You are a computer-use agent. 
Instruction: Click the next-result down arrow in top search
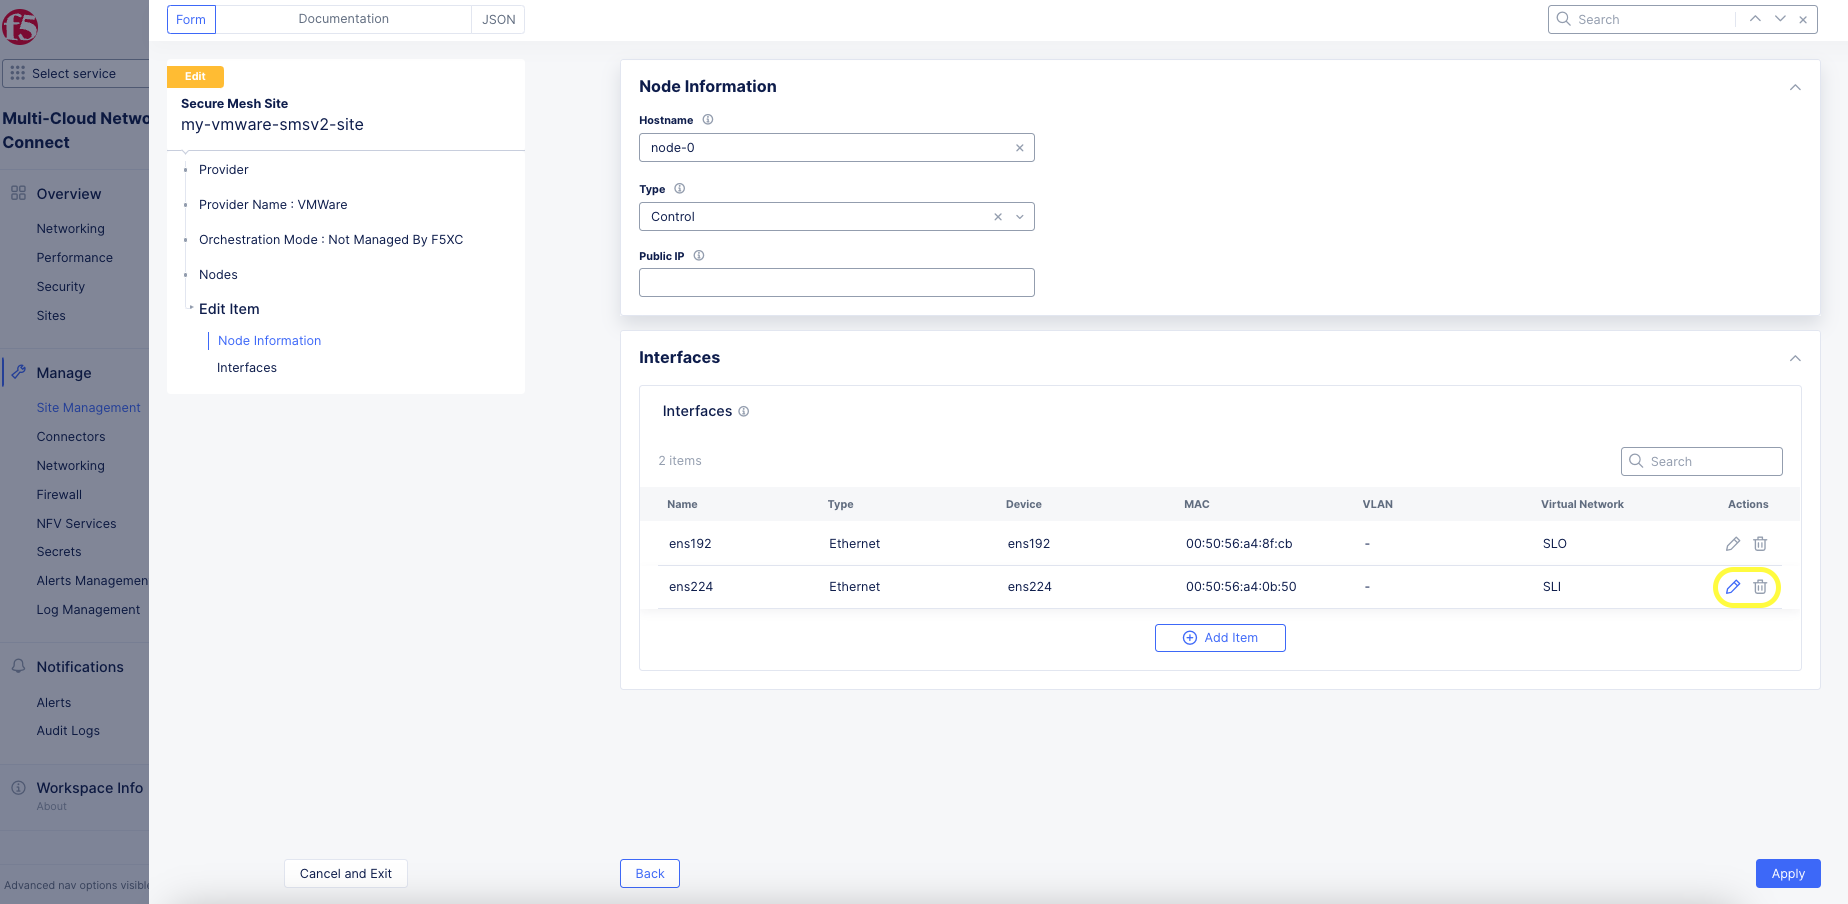[1780, 18]
